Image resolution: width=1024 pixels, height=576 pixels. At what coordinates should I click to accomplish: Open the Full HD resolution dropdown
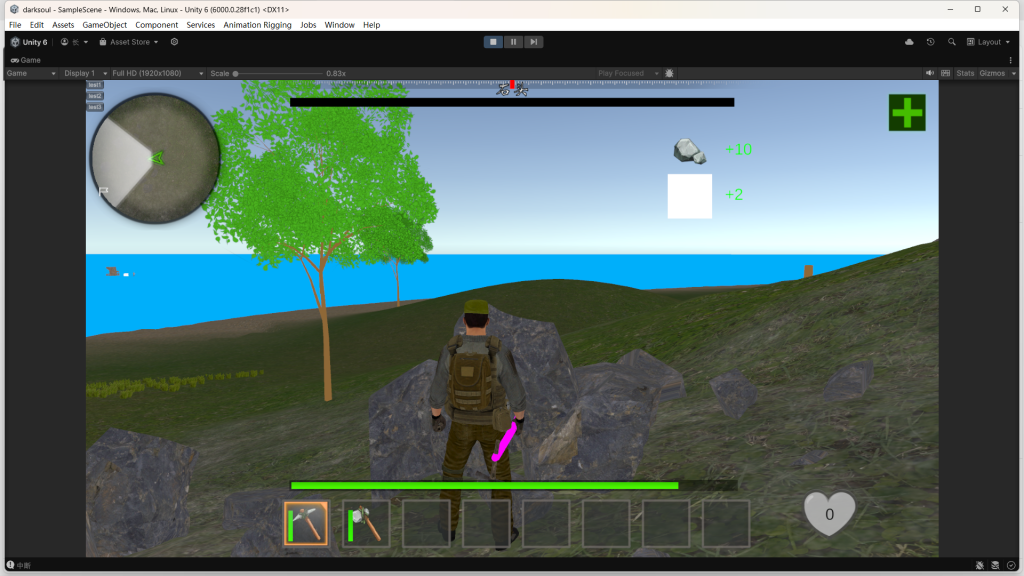[157, 73]
